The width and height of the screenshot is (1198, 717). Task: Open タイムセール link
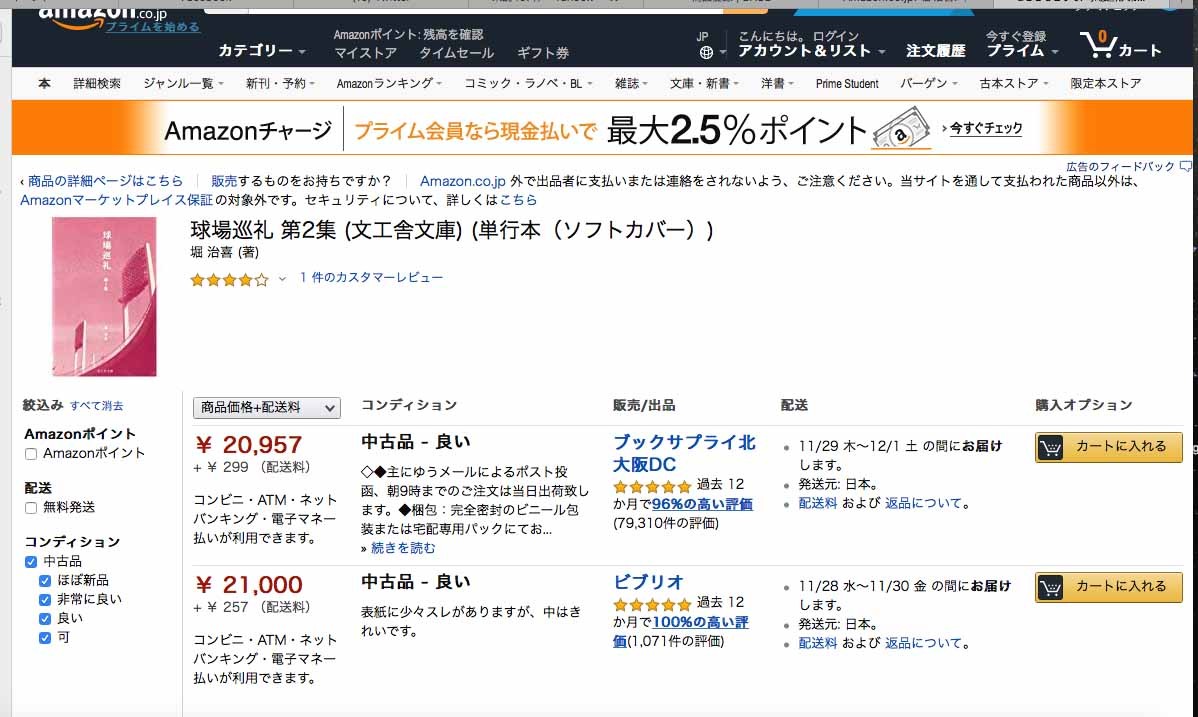456,53
